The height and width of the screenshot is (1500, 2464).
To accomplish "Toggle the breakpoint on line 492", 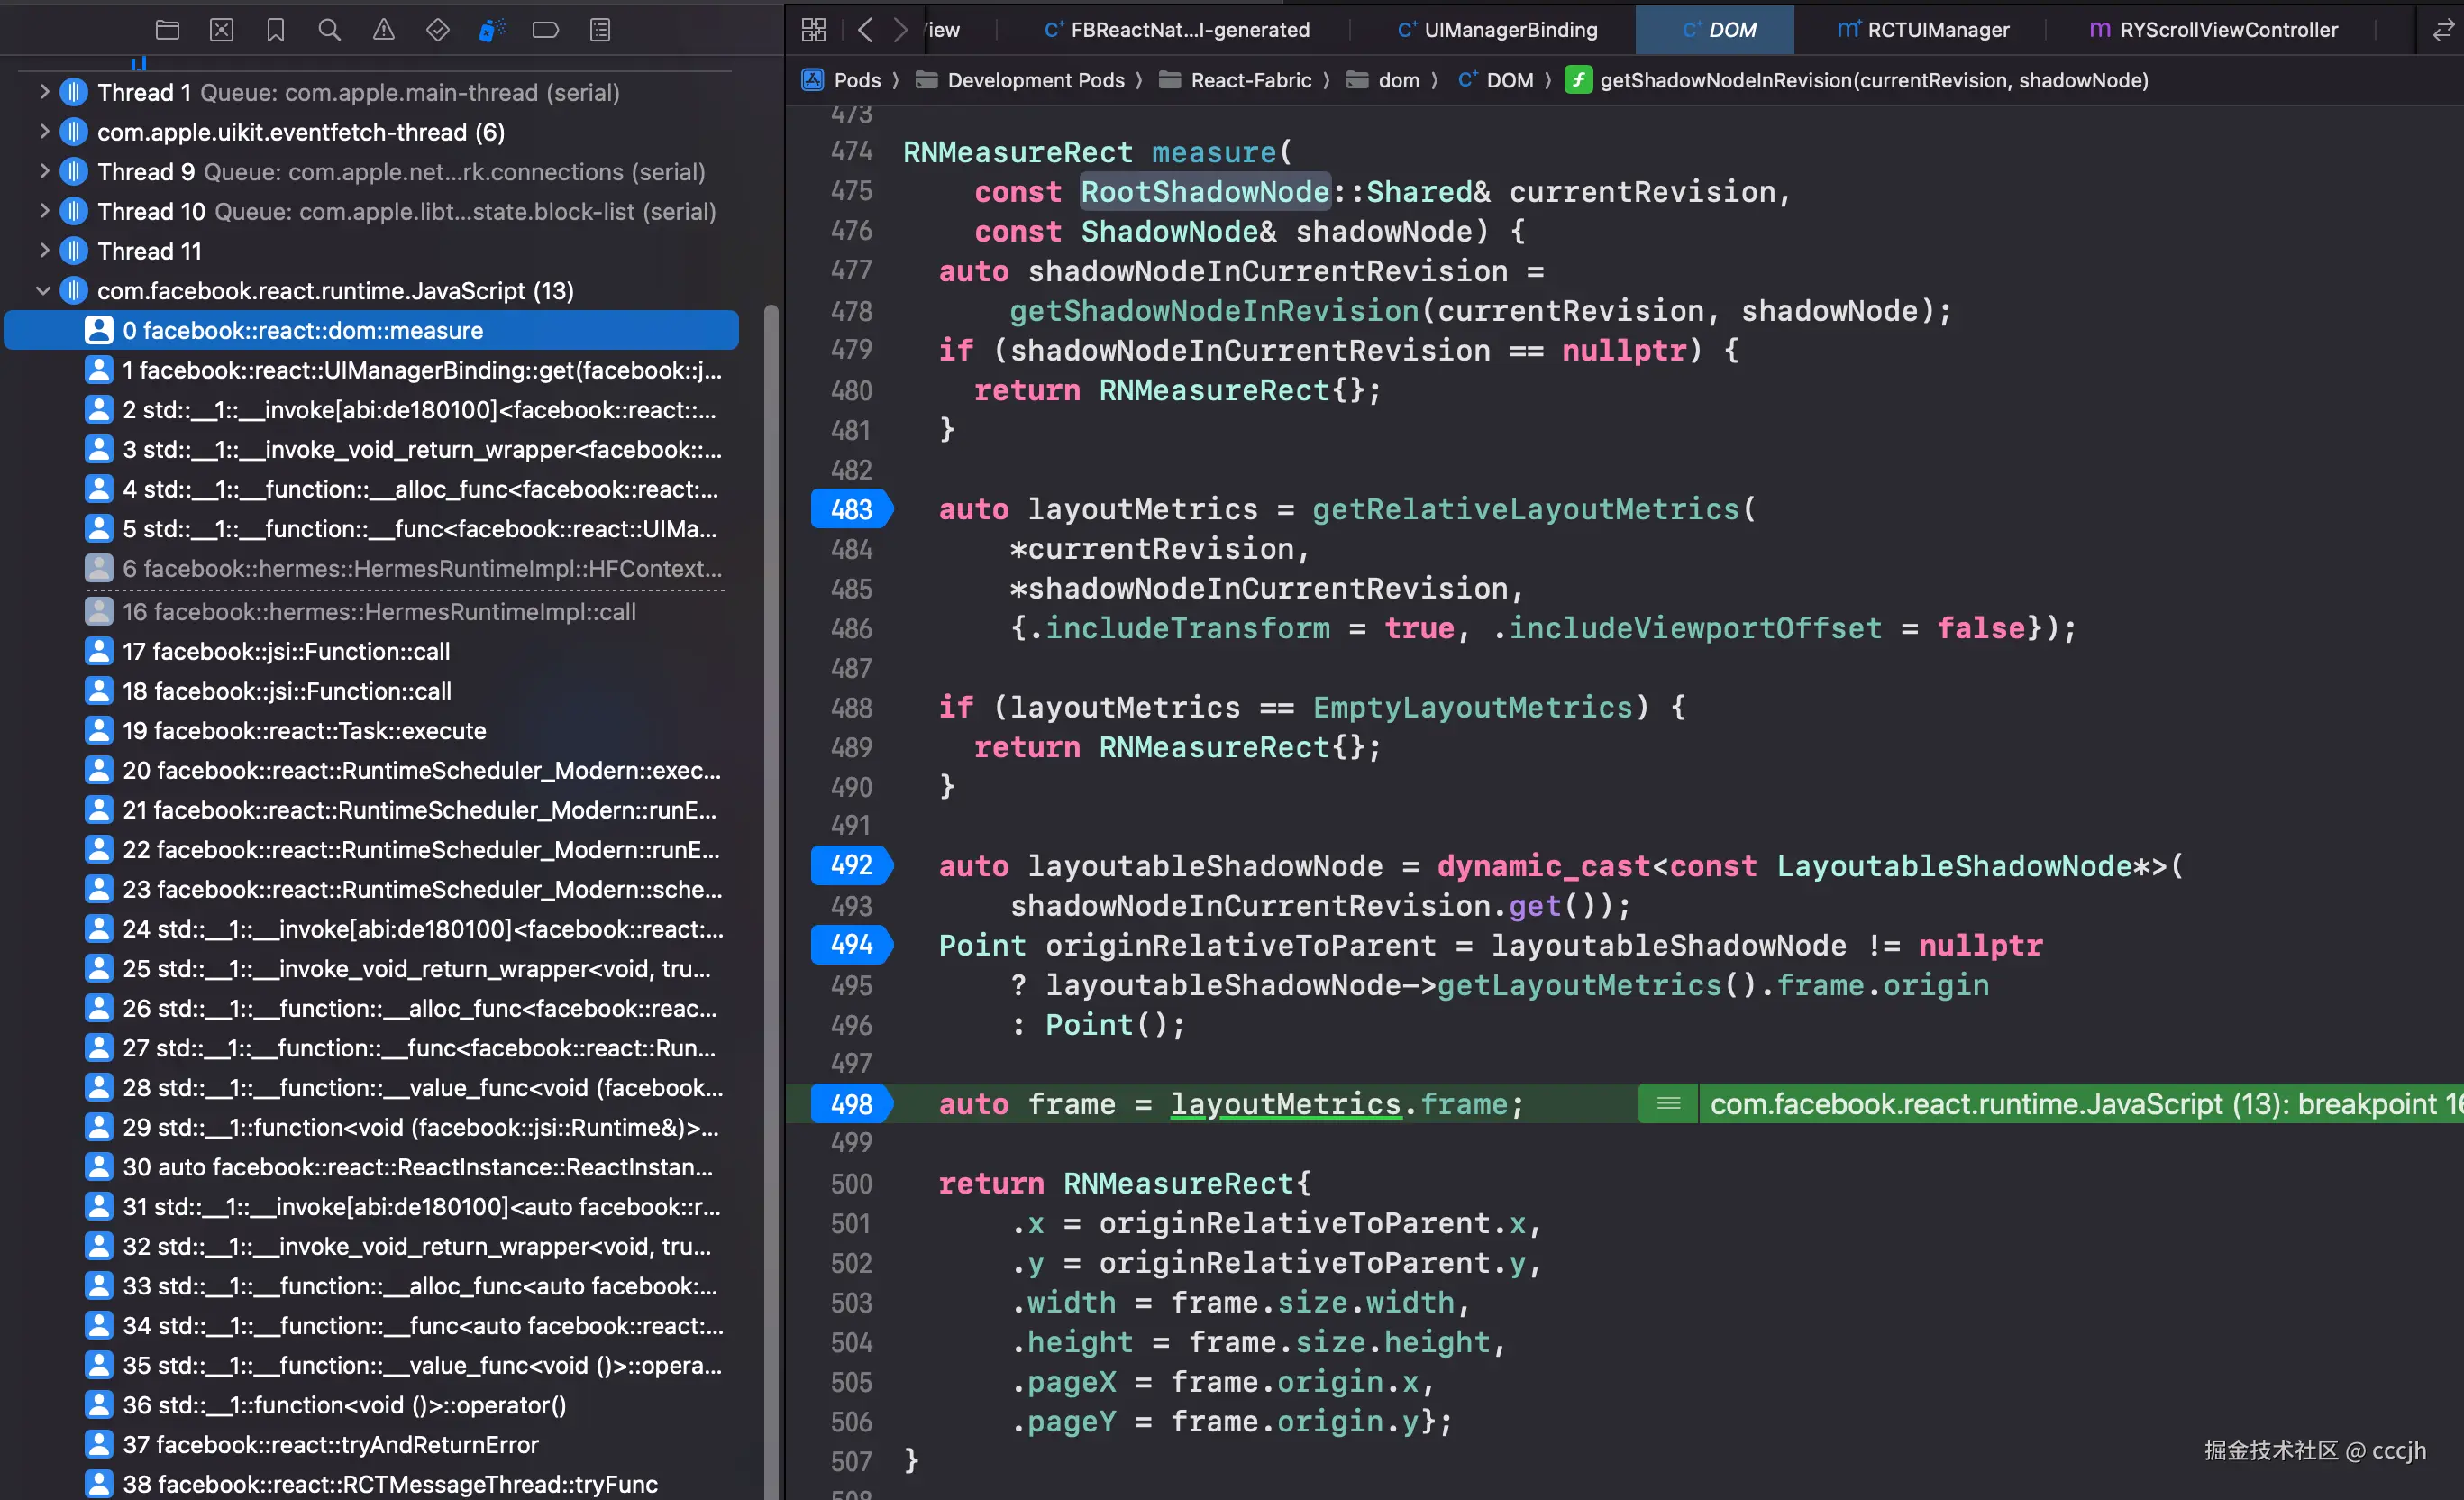I will [x=851, y=865].
